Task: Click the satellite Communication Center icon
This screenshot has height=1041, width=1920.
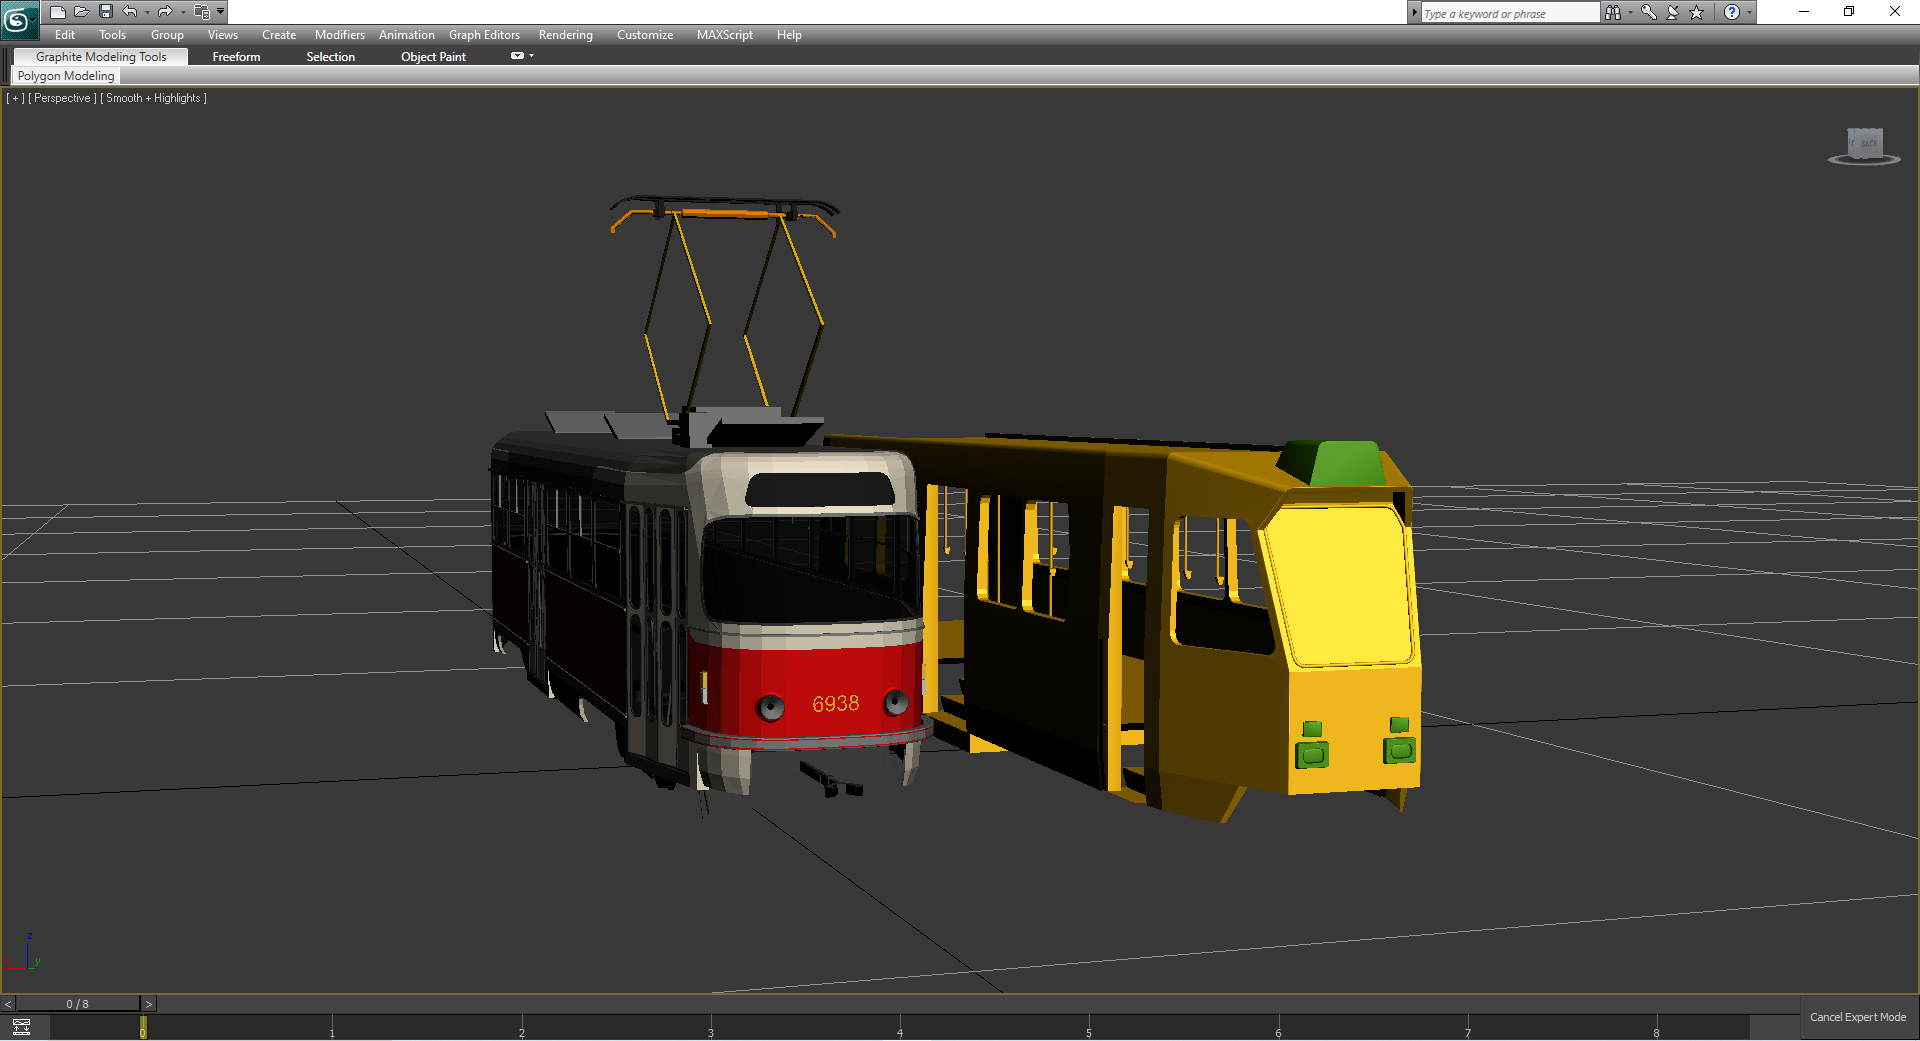Action: (x=1673, y=12)
